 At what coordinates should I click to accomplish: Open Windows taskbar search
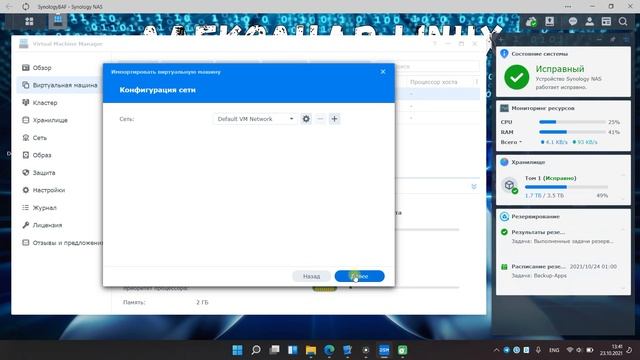256,350
